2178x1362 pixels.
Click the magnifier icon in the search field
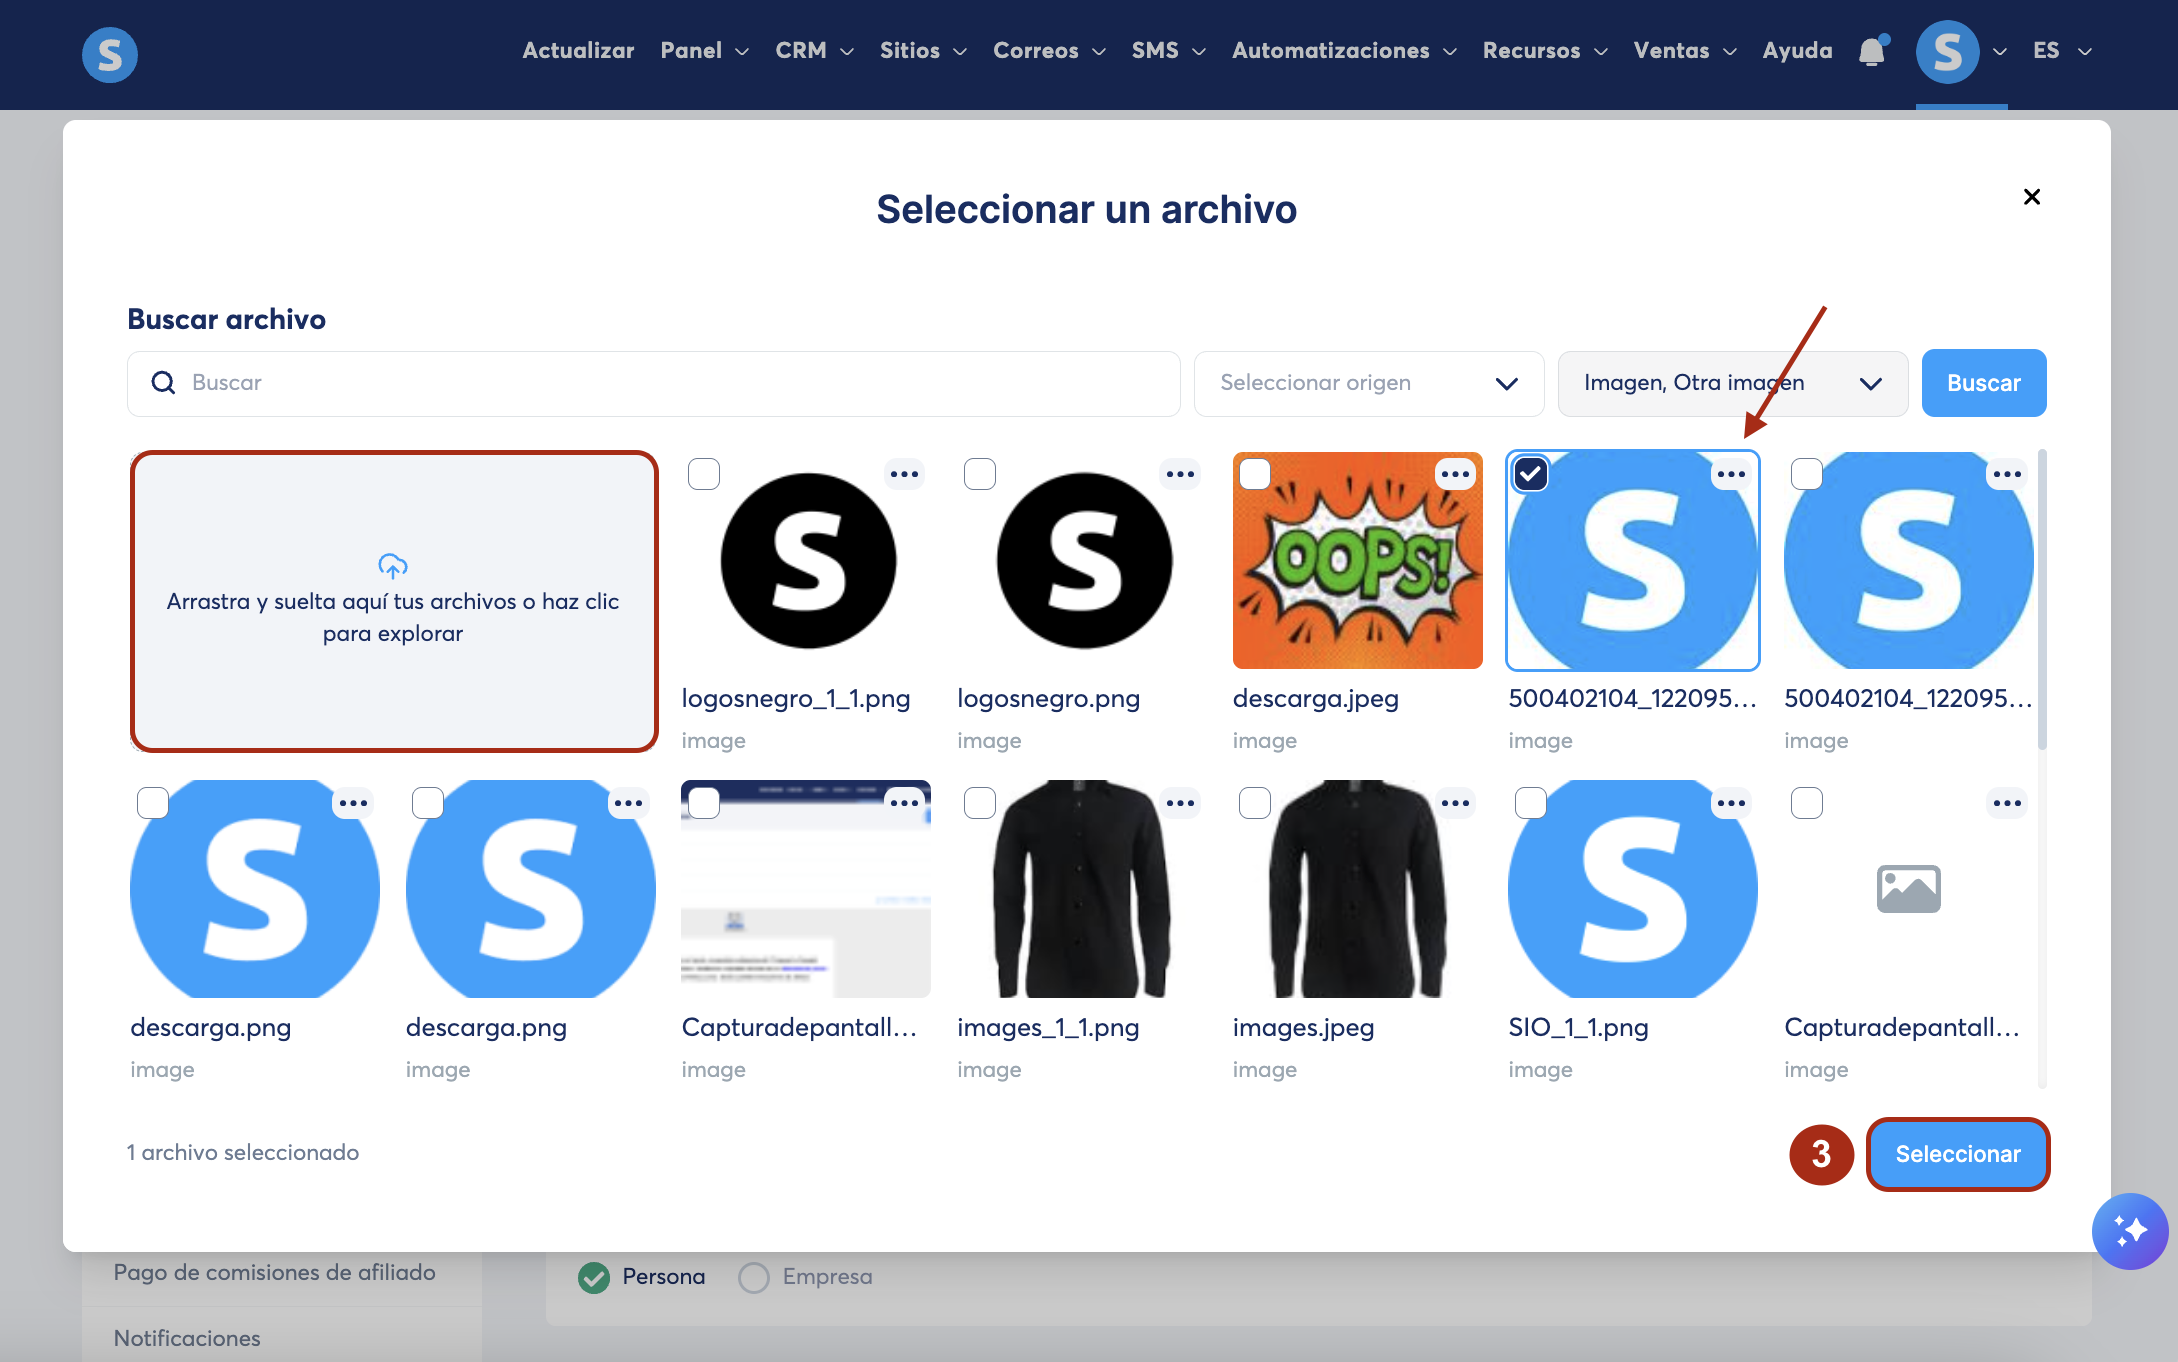(163, 383)
